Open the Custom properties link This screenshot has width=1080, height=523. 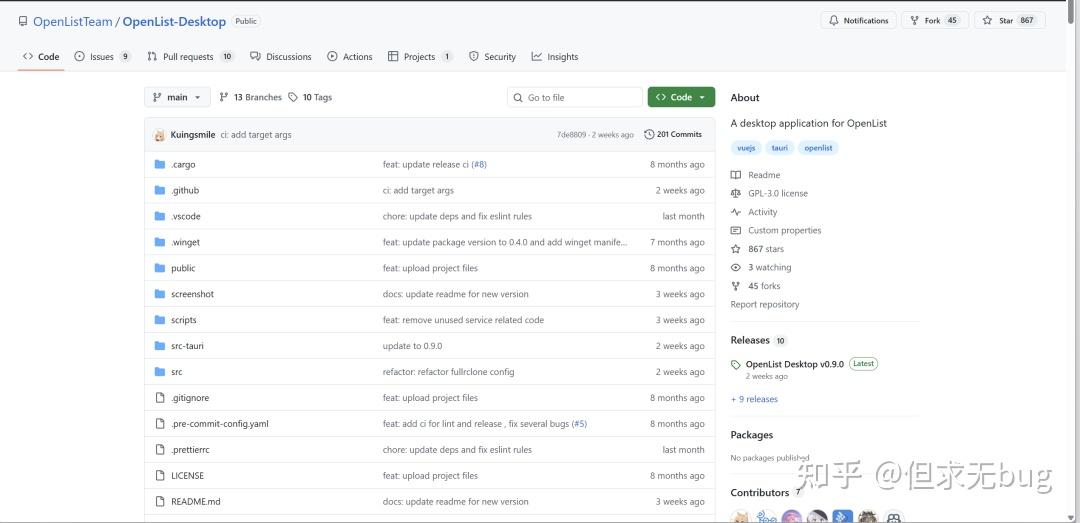(x=785, y=230)
